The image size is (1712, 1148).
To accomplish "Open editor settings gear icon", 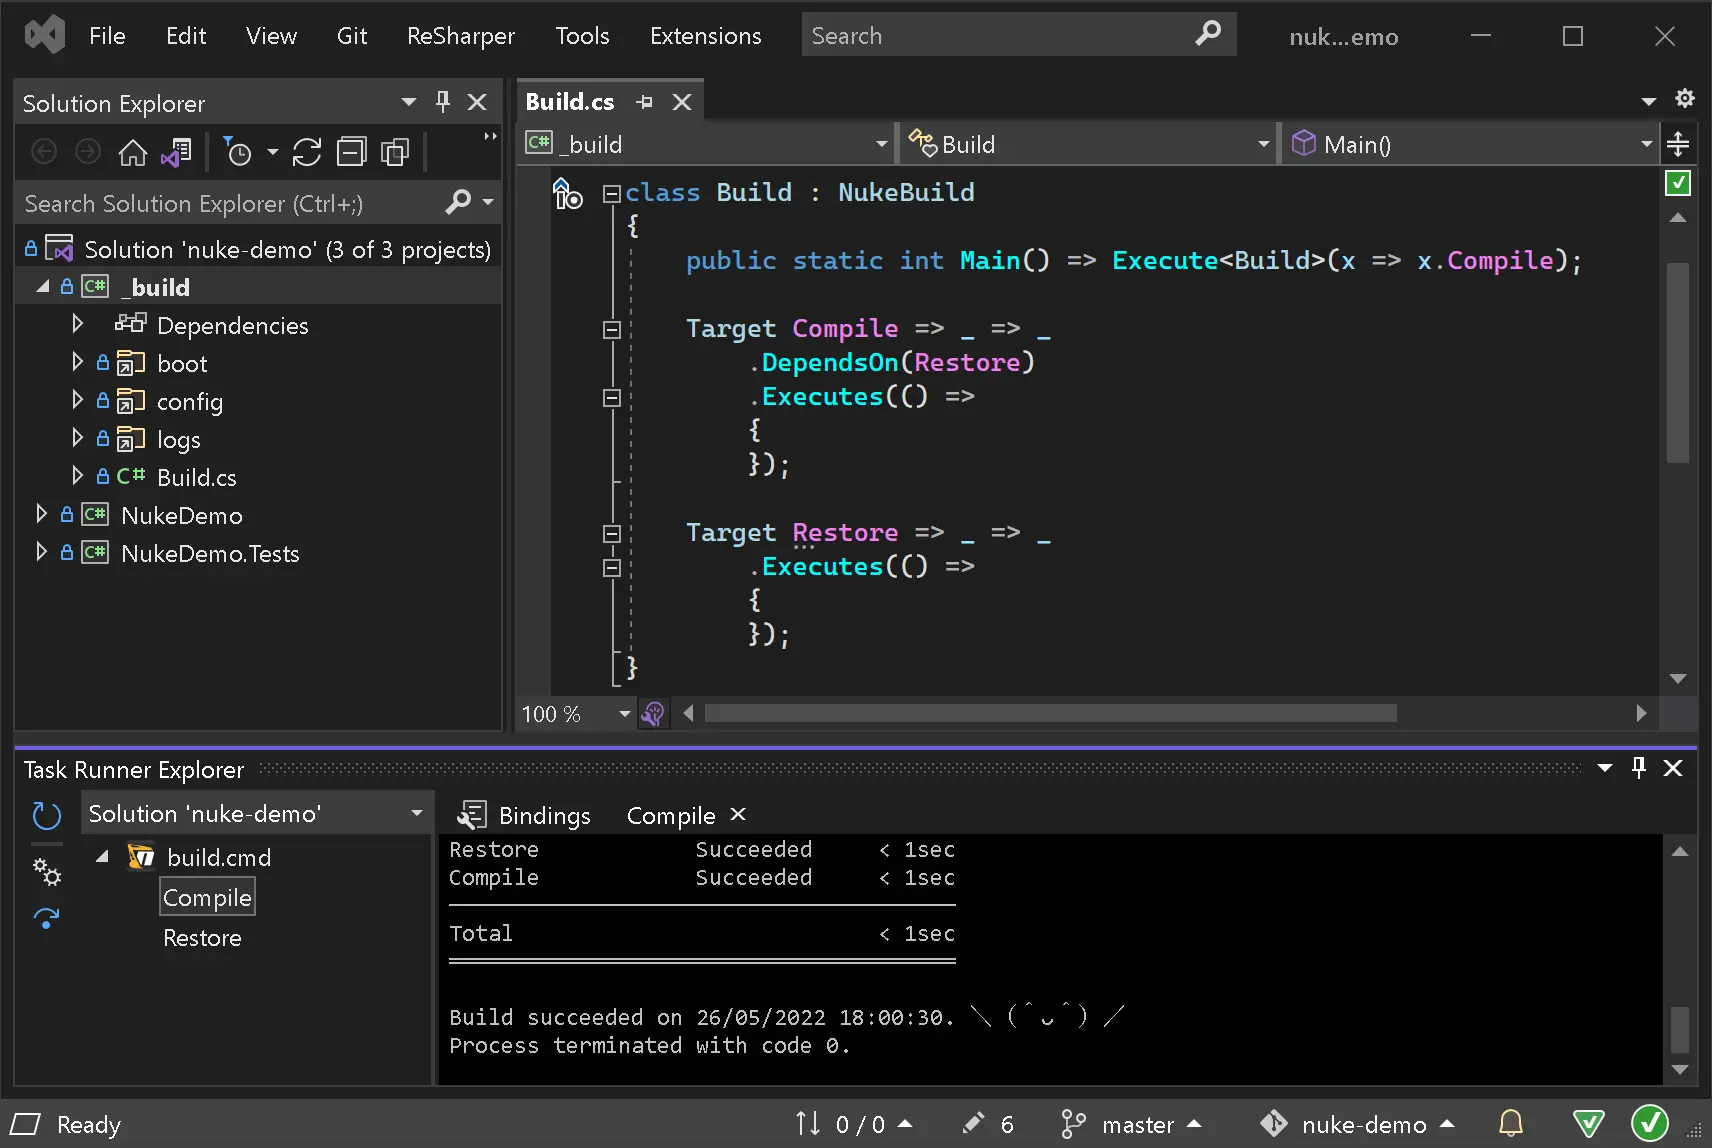I will tap(1685, 98).
